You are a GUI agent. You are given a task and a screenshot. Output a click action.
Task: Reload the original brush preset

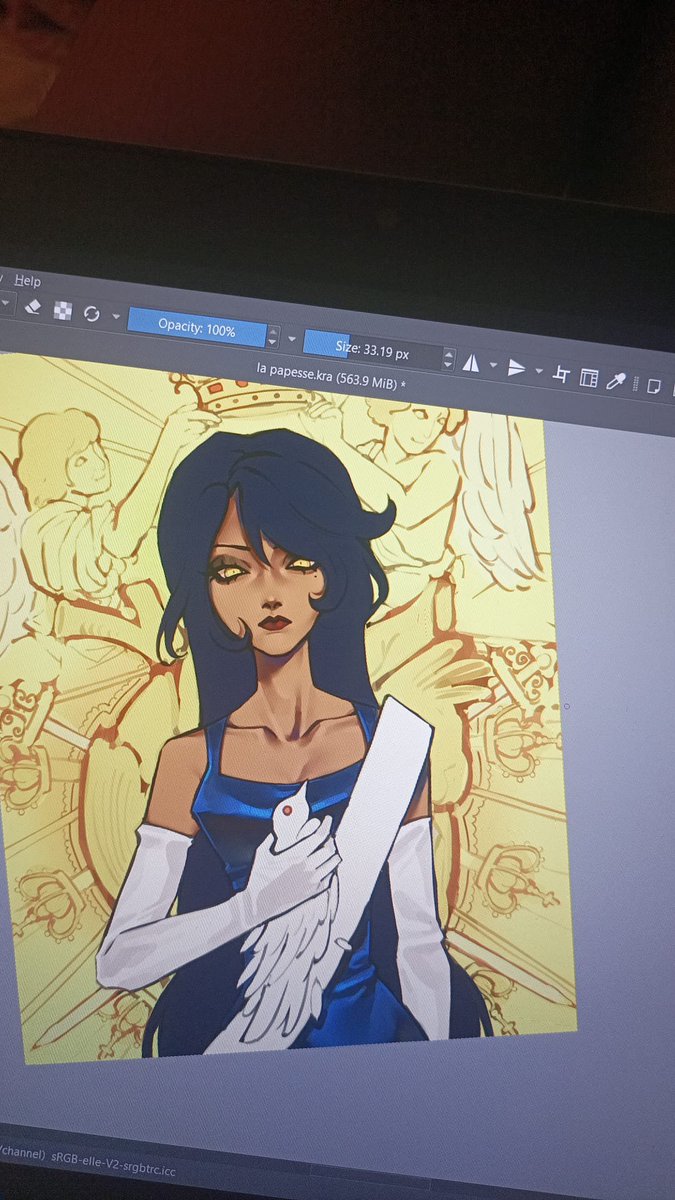pos(91,314)
